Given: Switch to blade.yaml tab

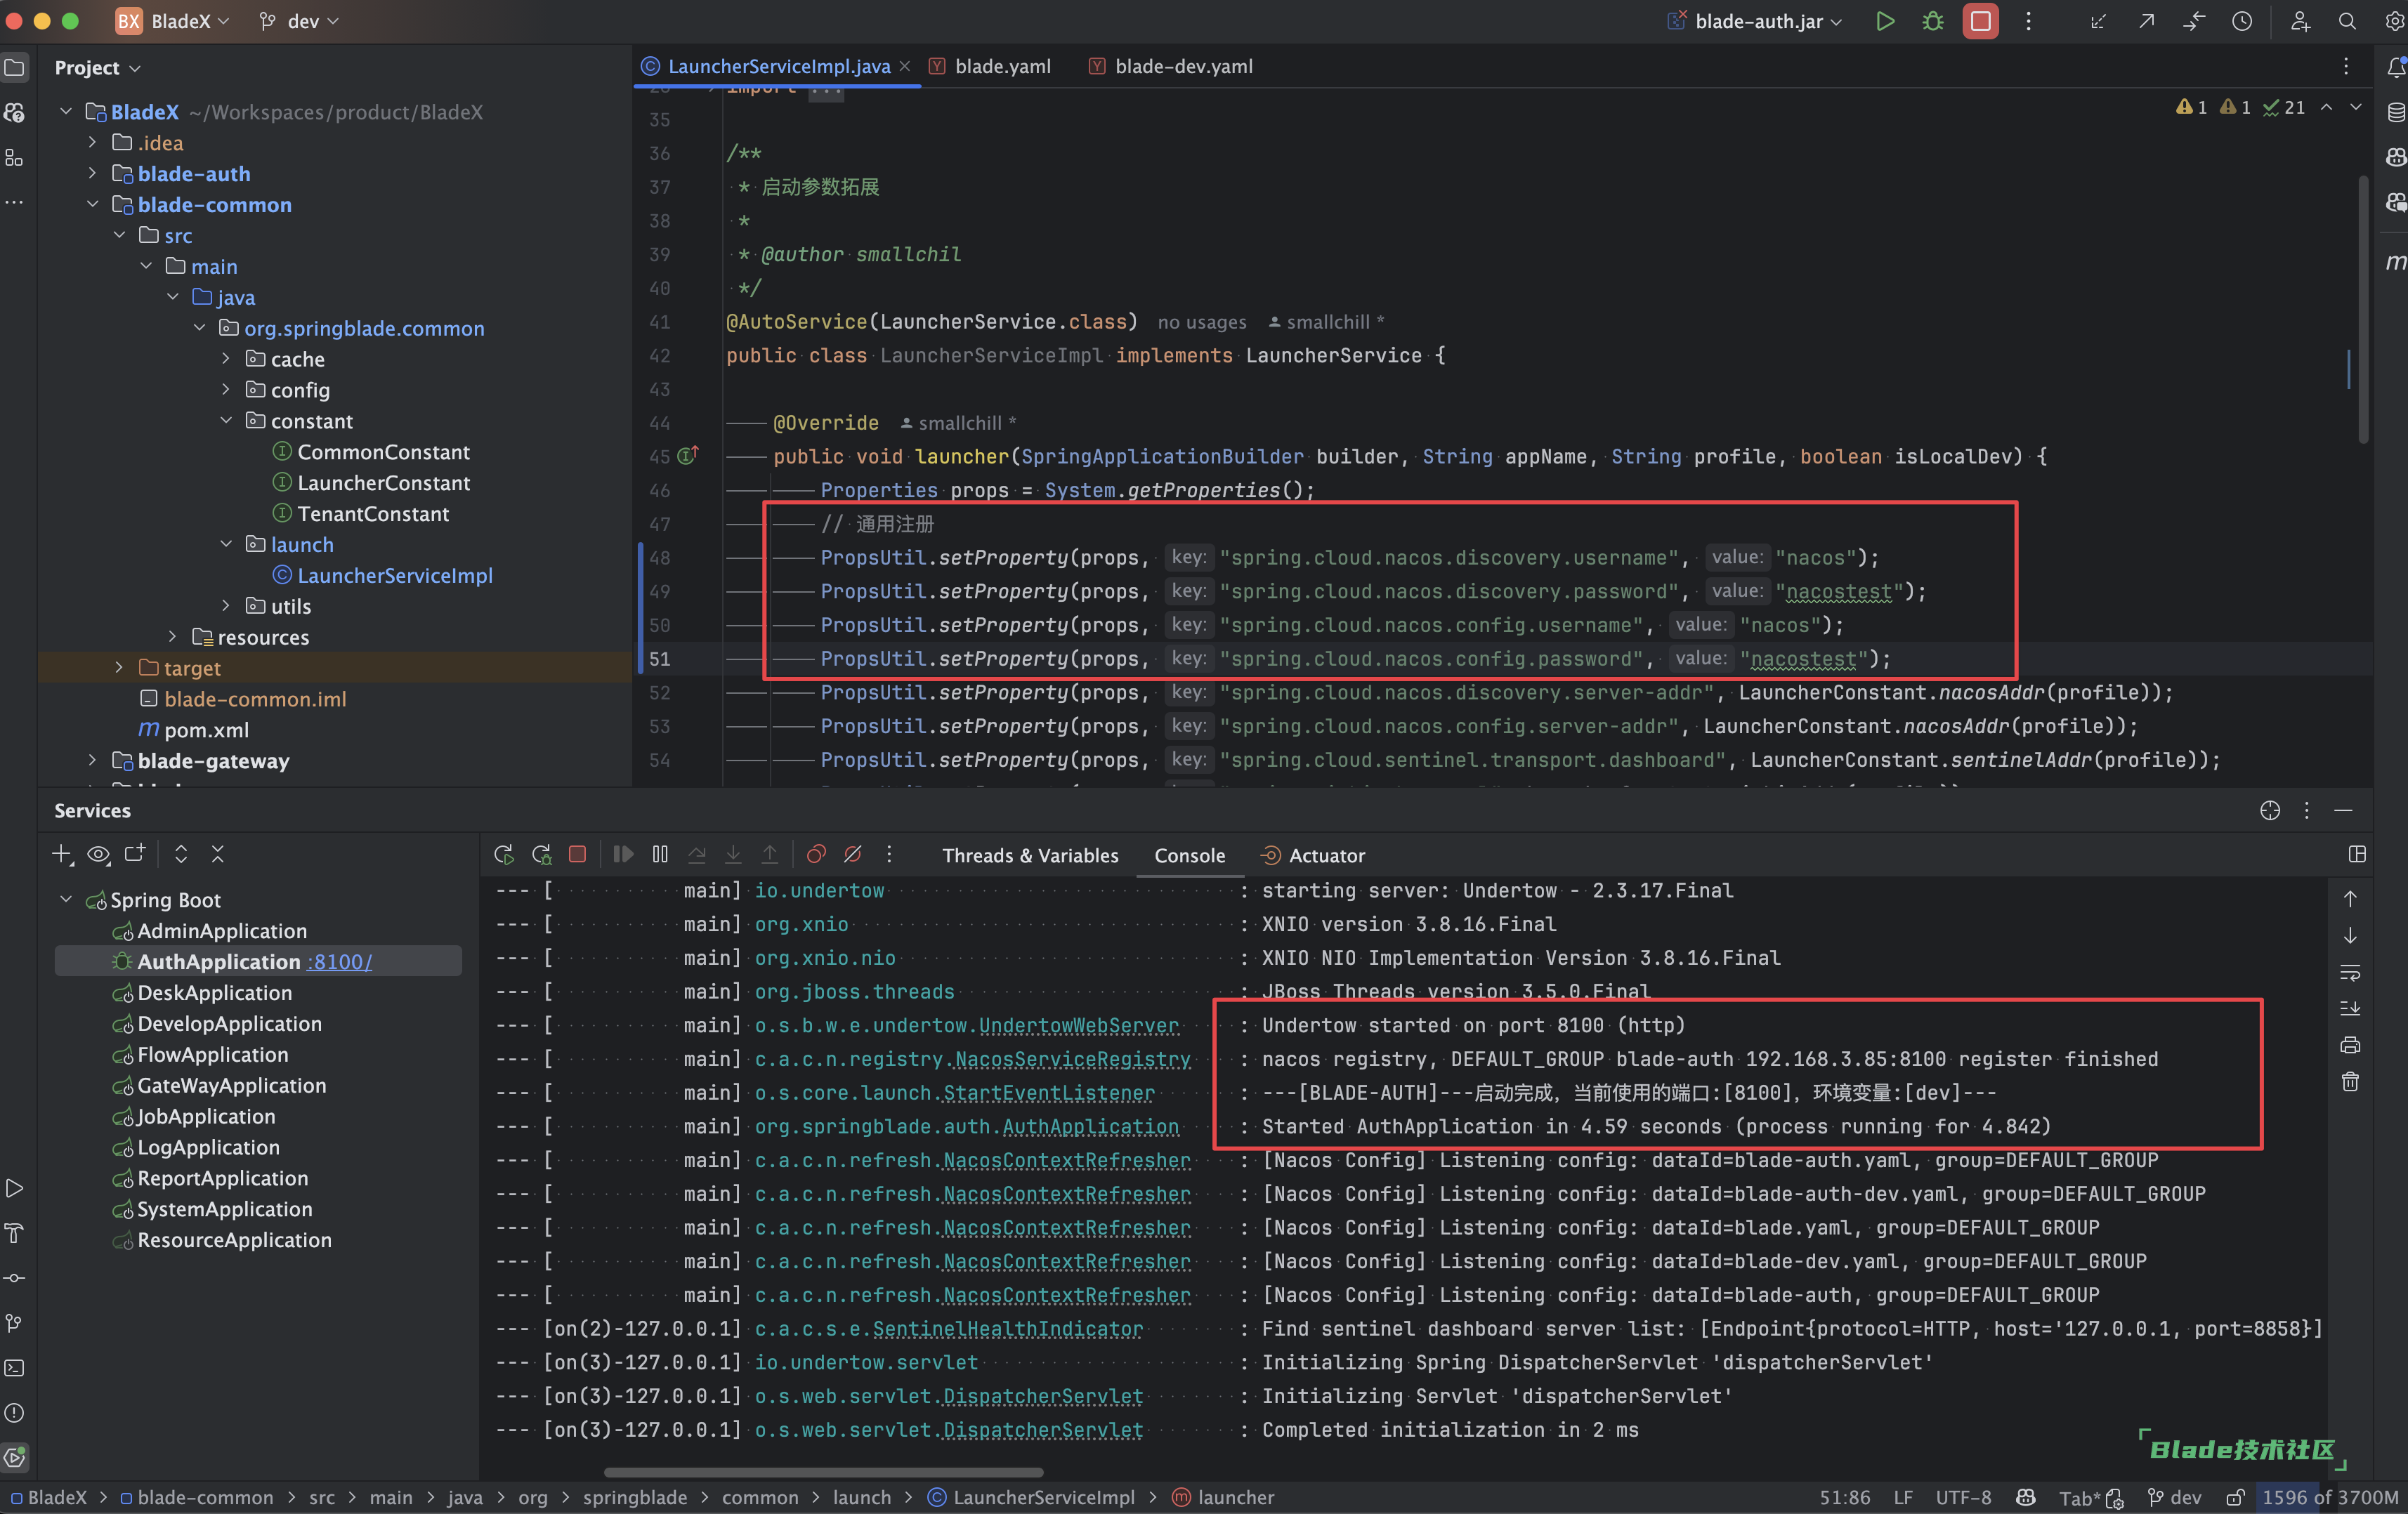Looking at the screenshot, I should point(990,66).
